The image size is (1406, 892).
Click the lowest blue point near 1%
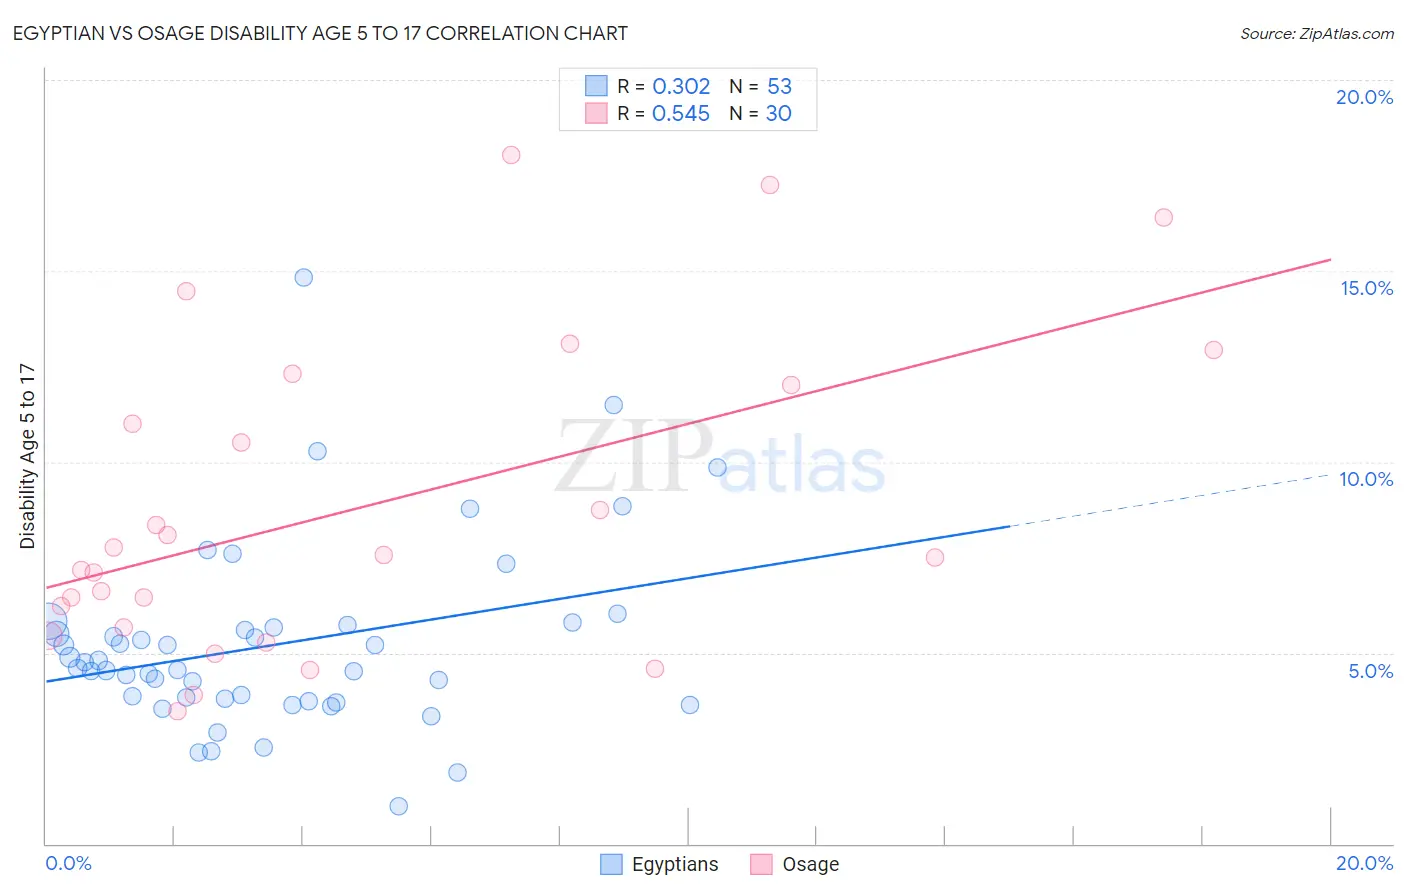(399, 806)
